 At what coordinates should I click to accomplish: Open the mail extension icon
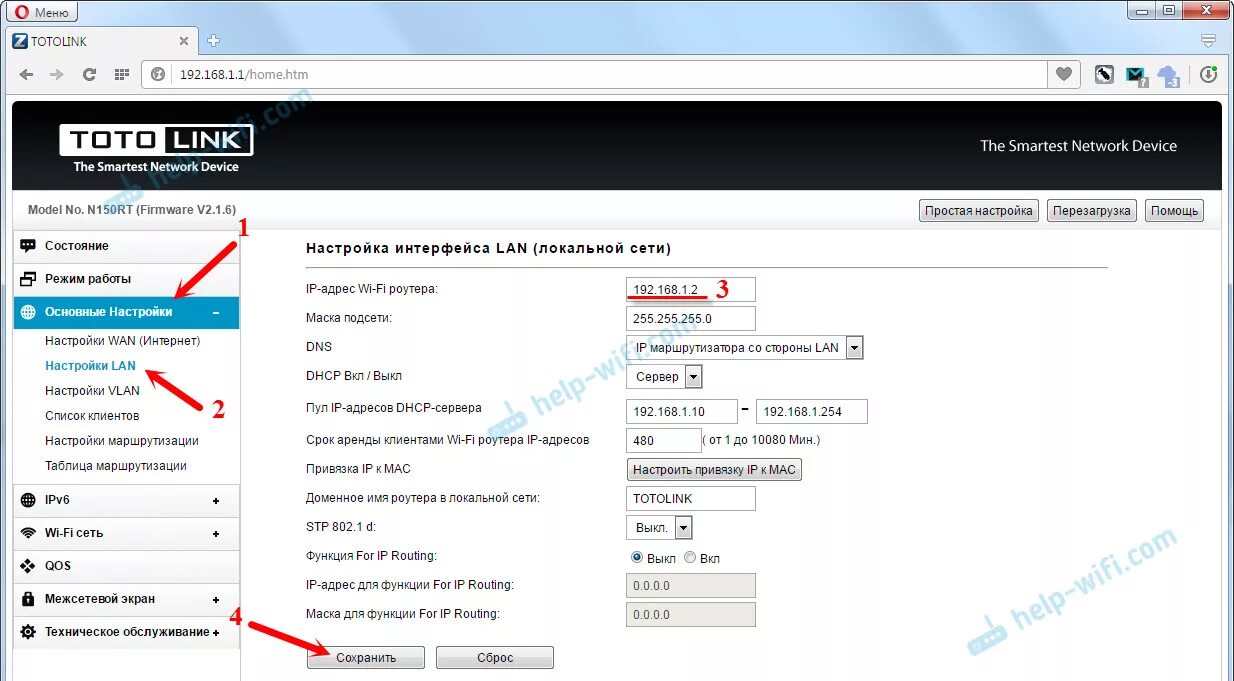[x=1135, y=74]
